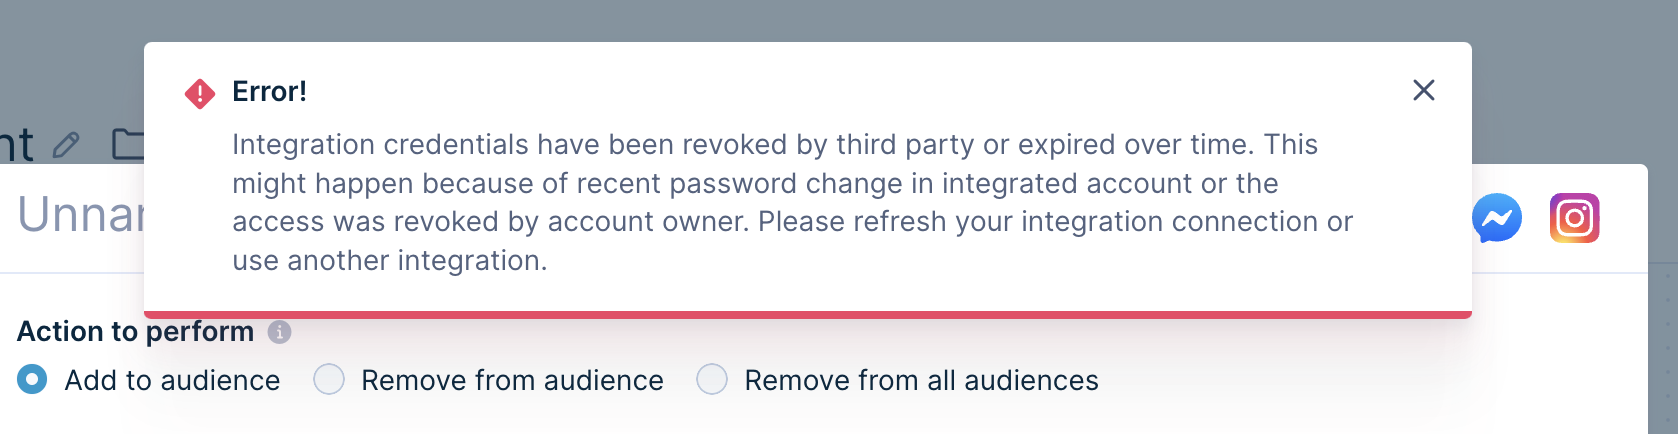Click the "Add to audience" label text
Viewport: 1678px width, 434px height.
click(172, 381)
